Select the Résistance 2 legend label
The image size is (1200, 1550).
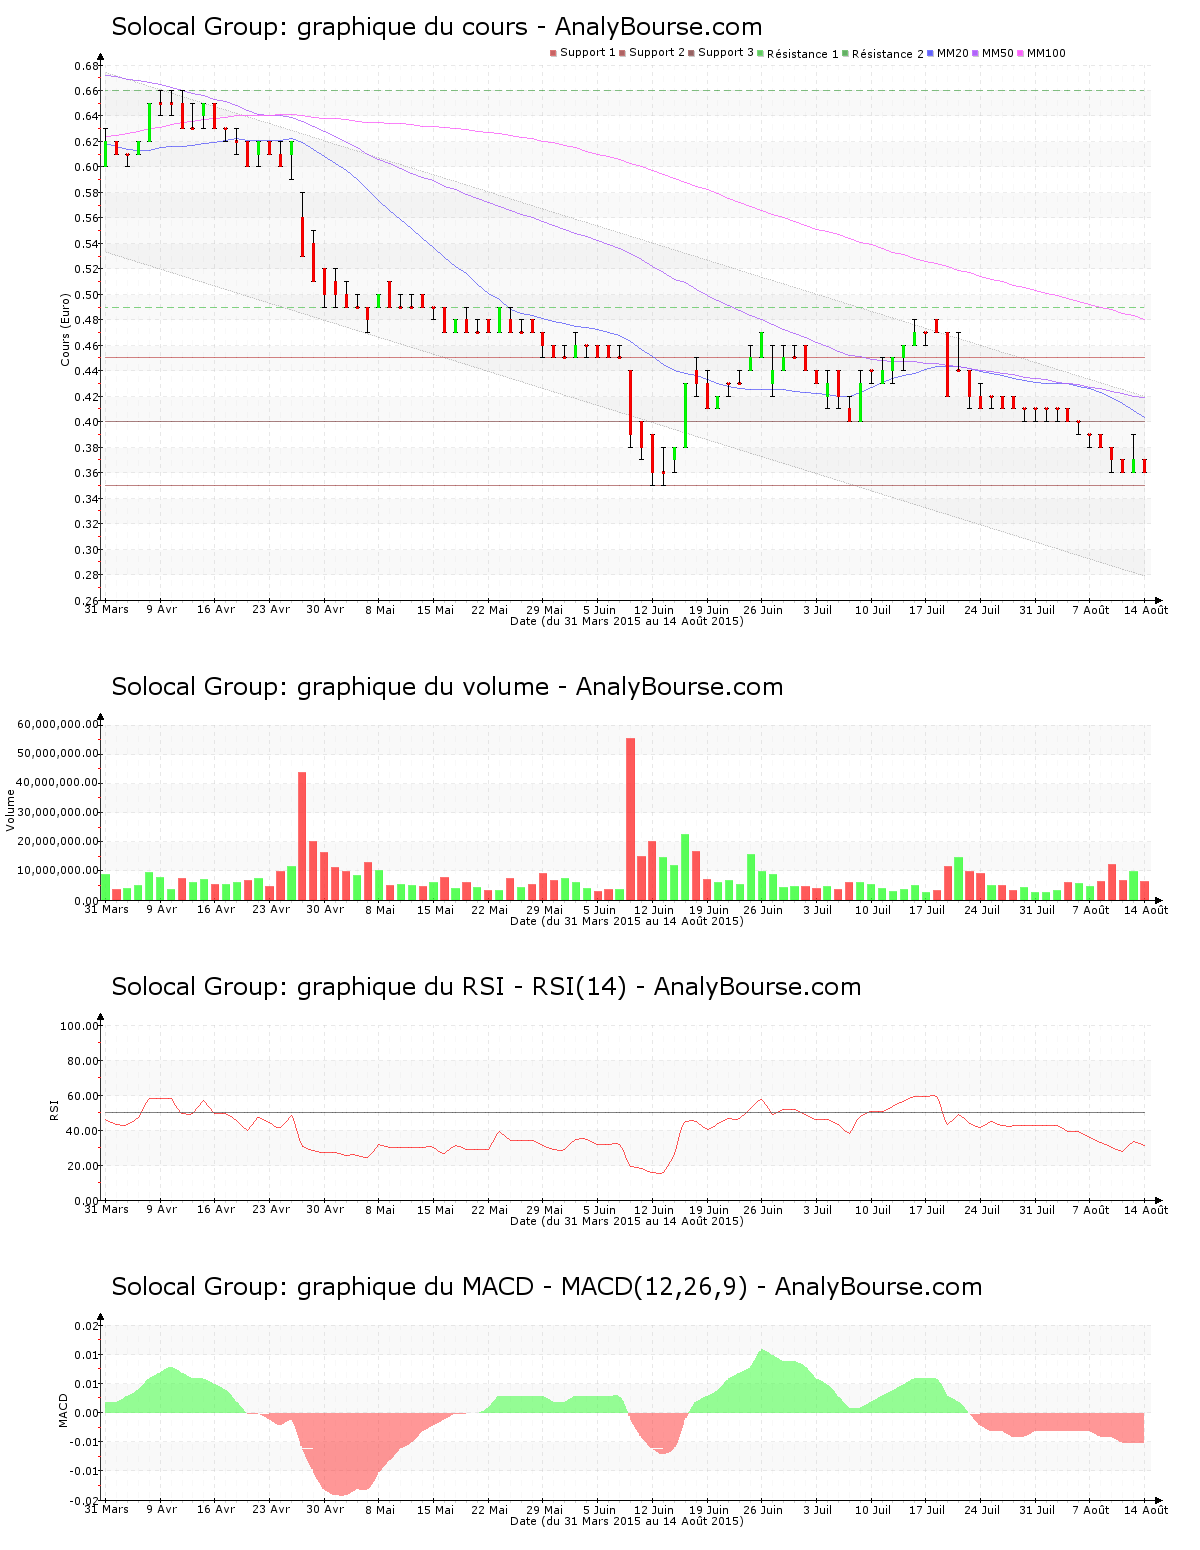[x=888, y=54]
